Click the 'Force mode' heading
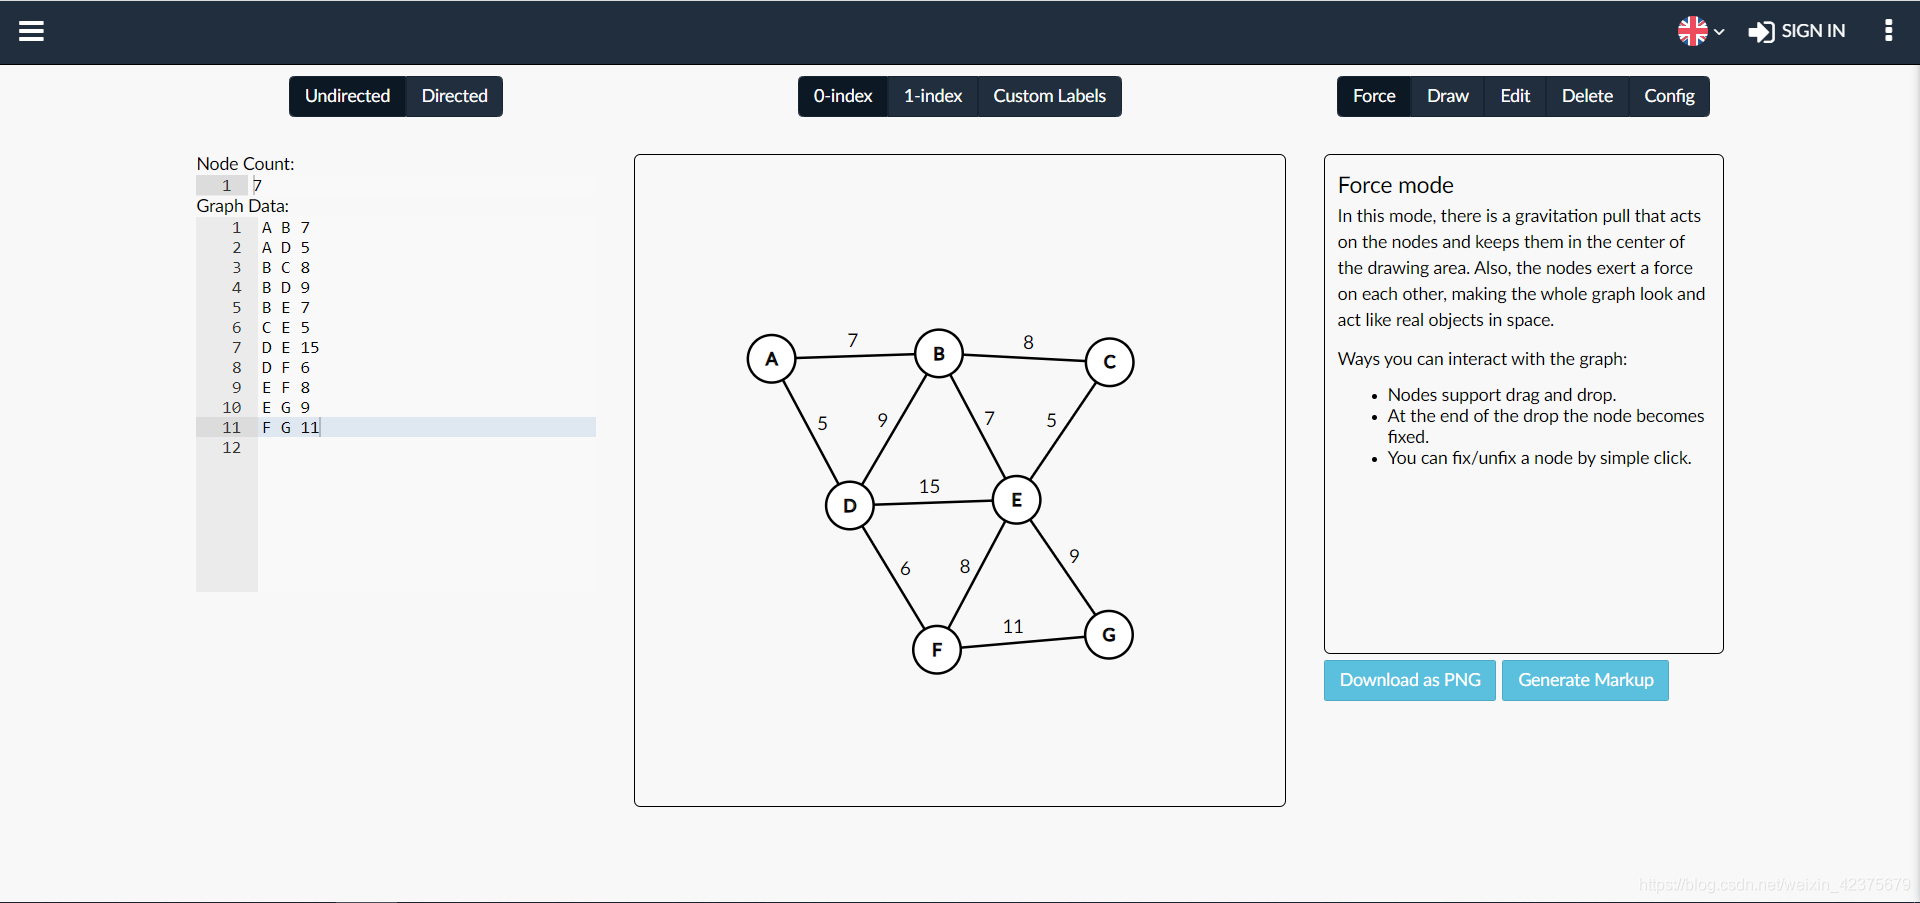This screenshot has width=1920, height=903. (x=1395, y=185)
